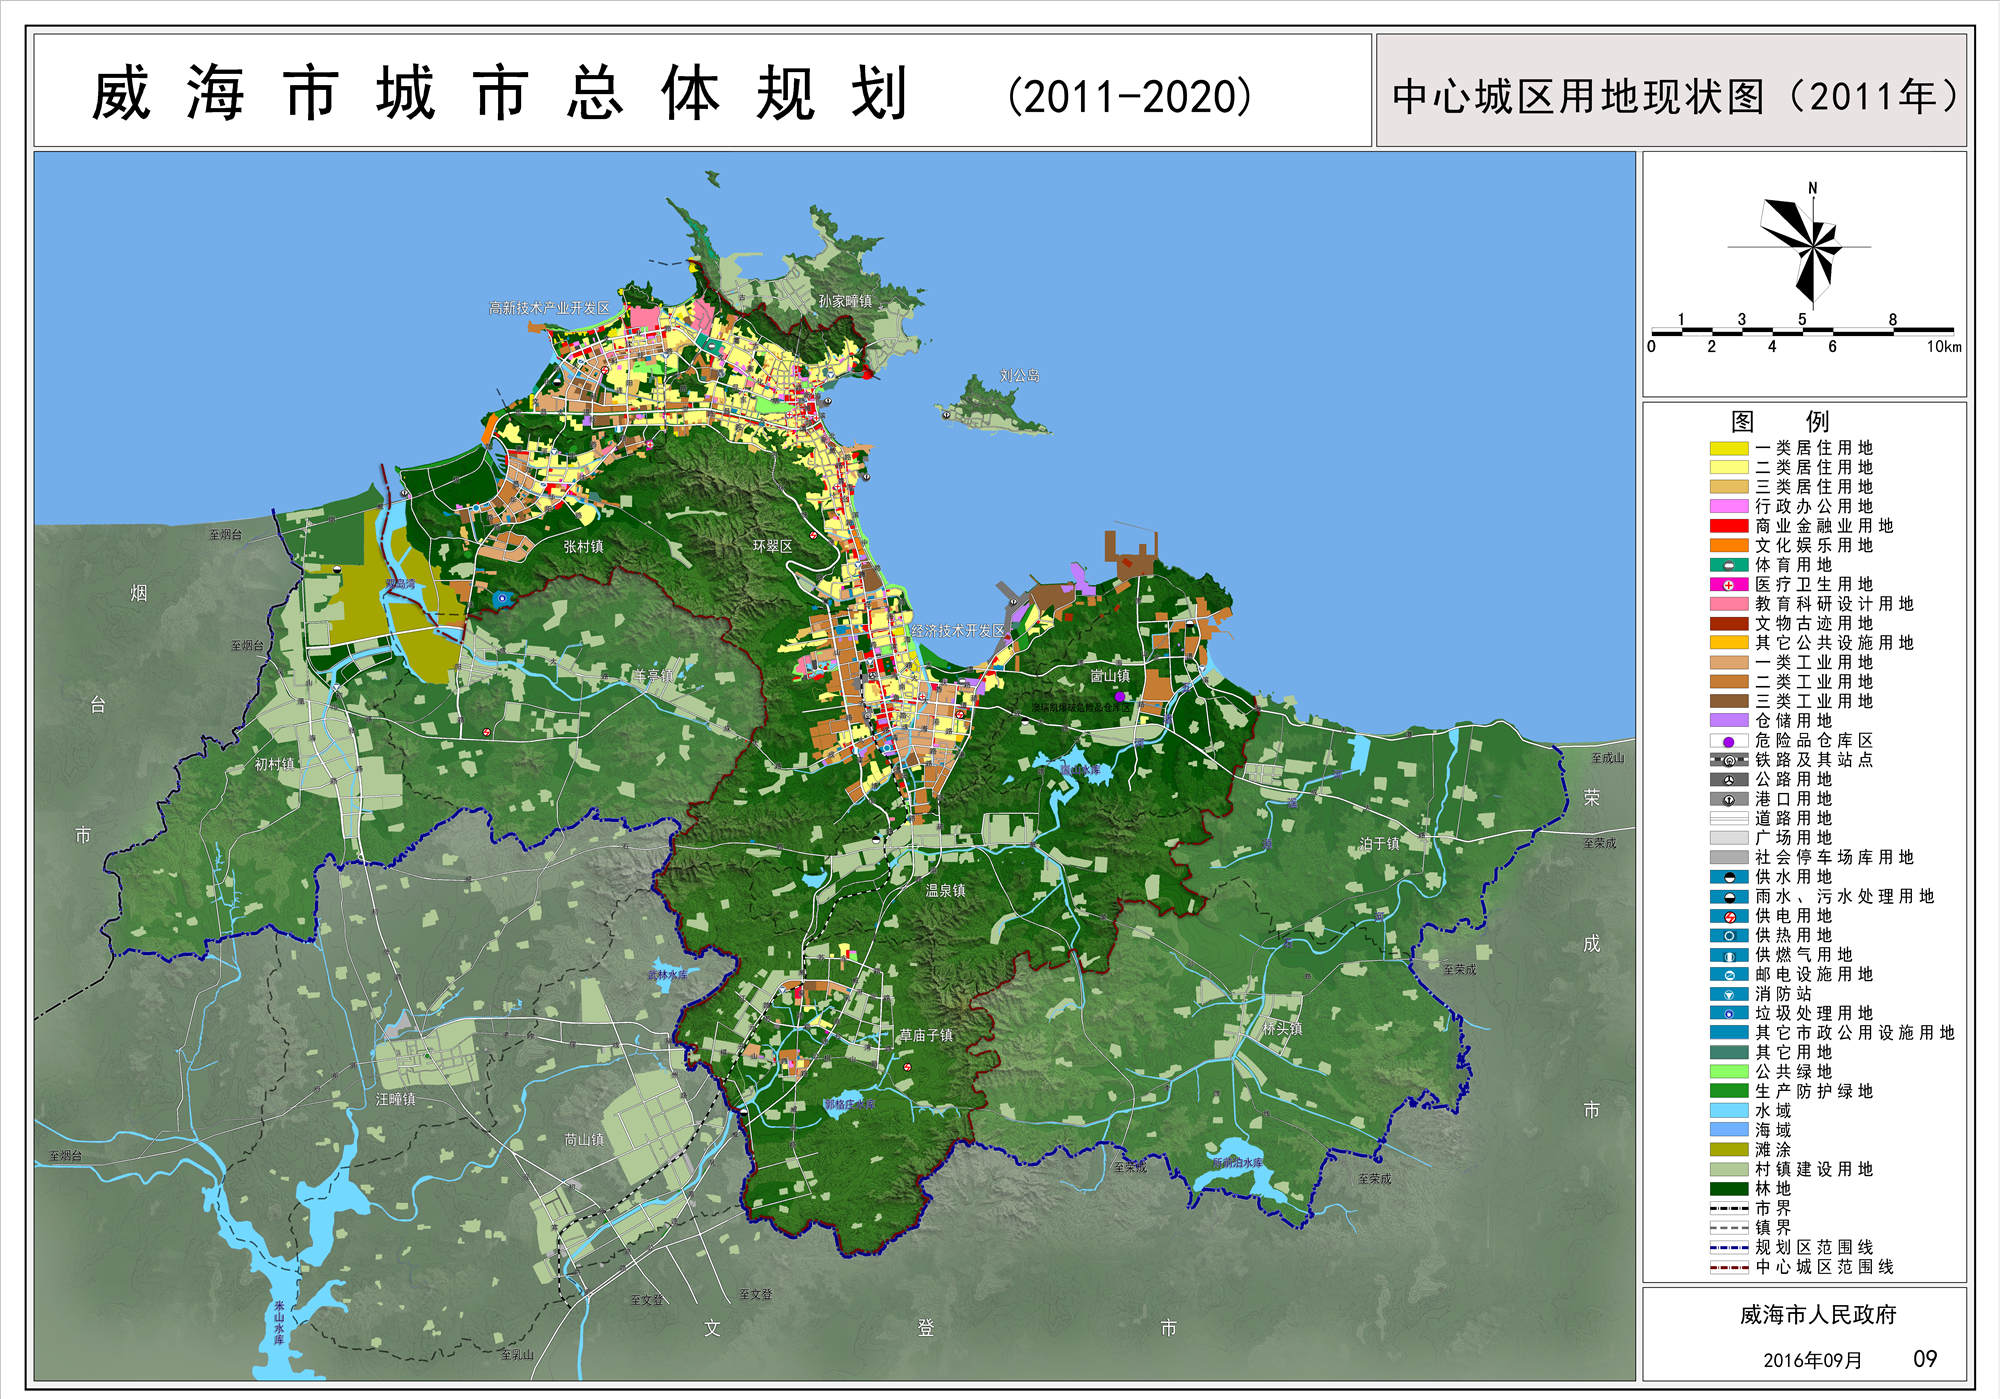This screenshot has width=2000, height=1399.
Task: Click the 刘公岛 island label
Action: [1019, 376]
